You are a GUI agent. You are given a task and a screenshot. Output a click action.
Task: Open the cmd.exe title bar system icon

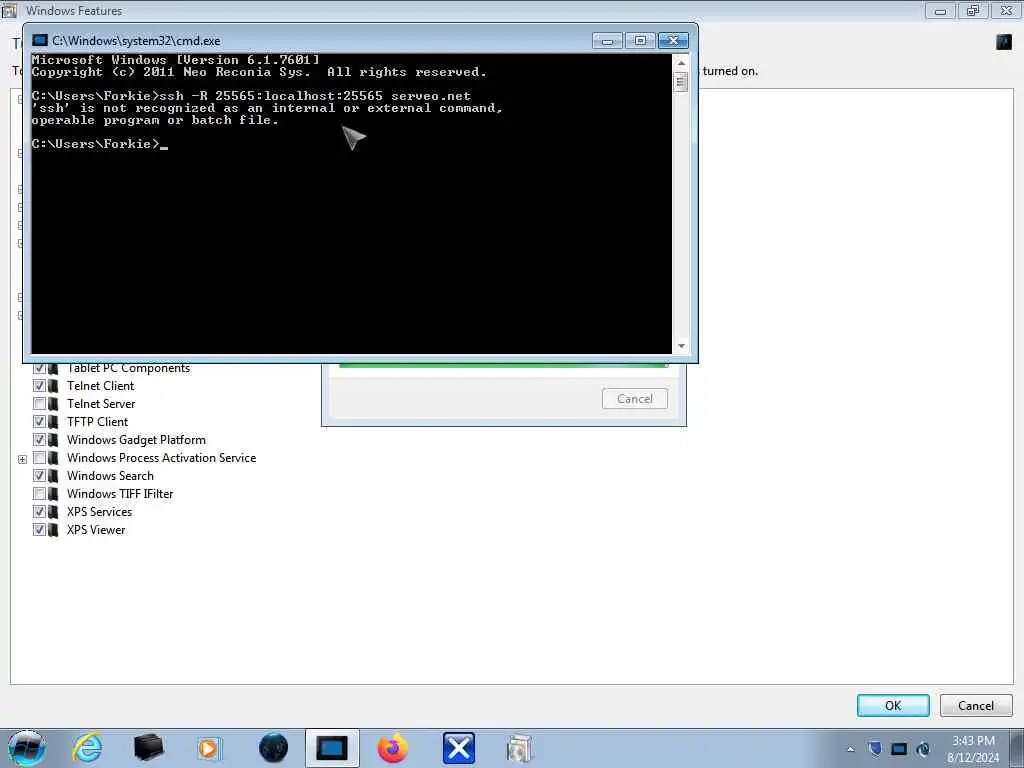(x=40, y=40)
